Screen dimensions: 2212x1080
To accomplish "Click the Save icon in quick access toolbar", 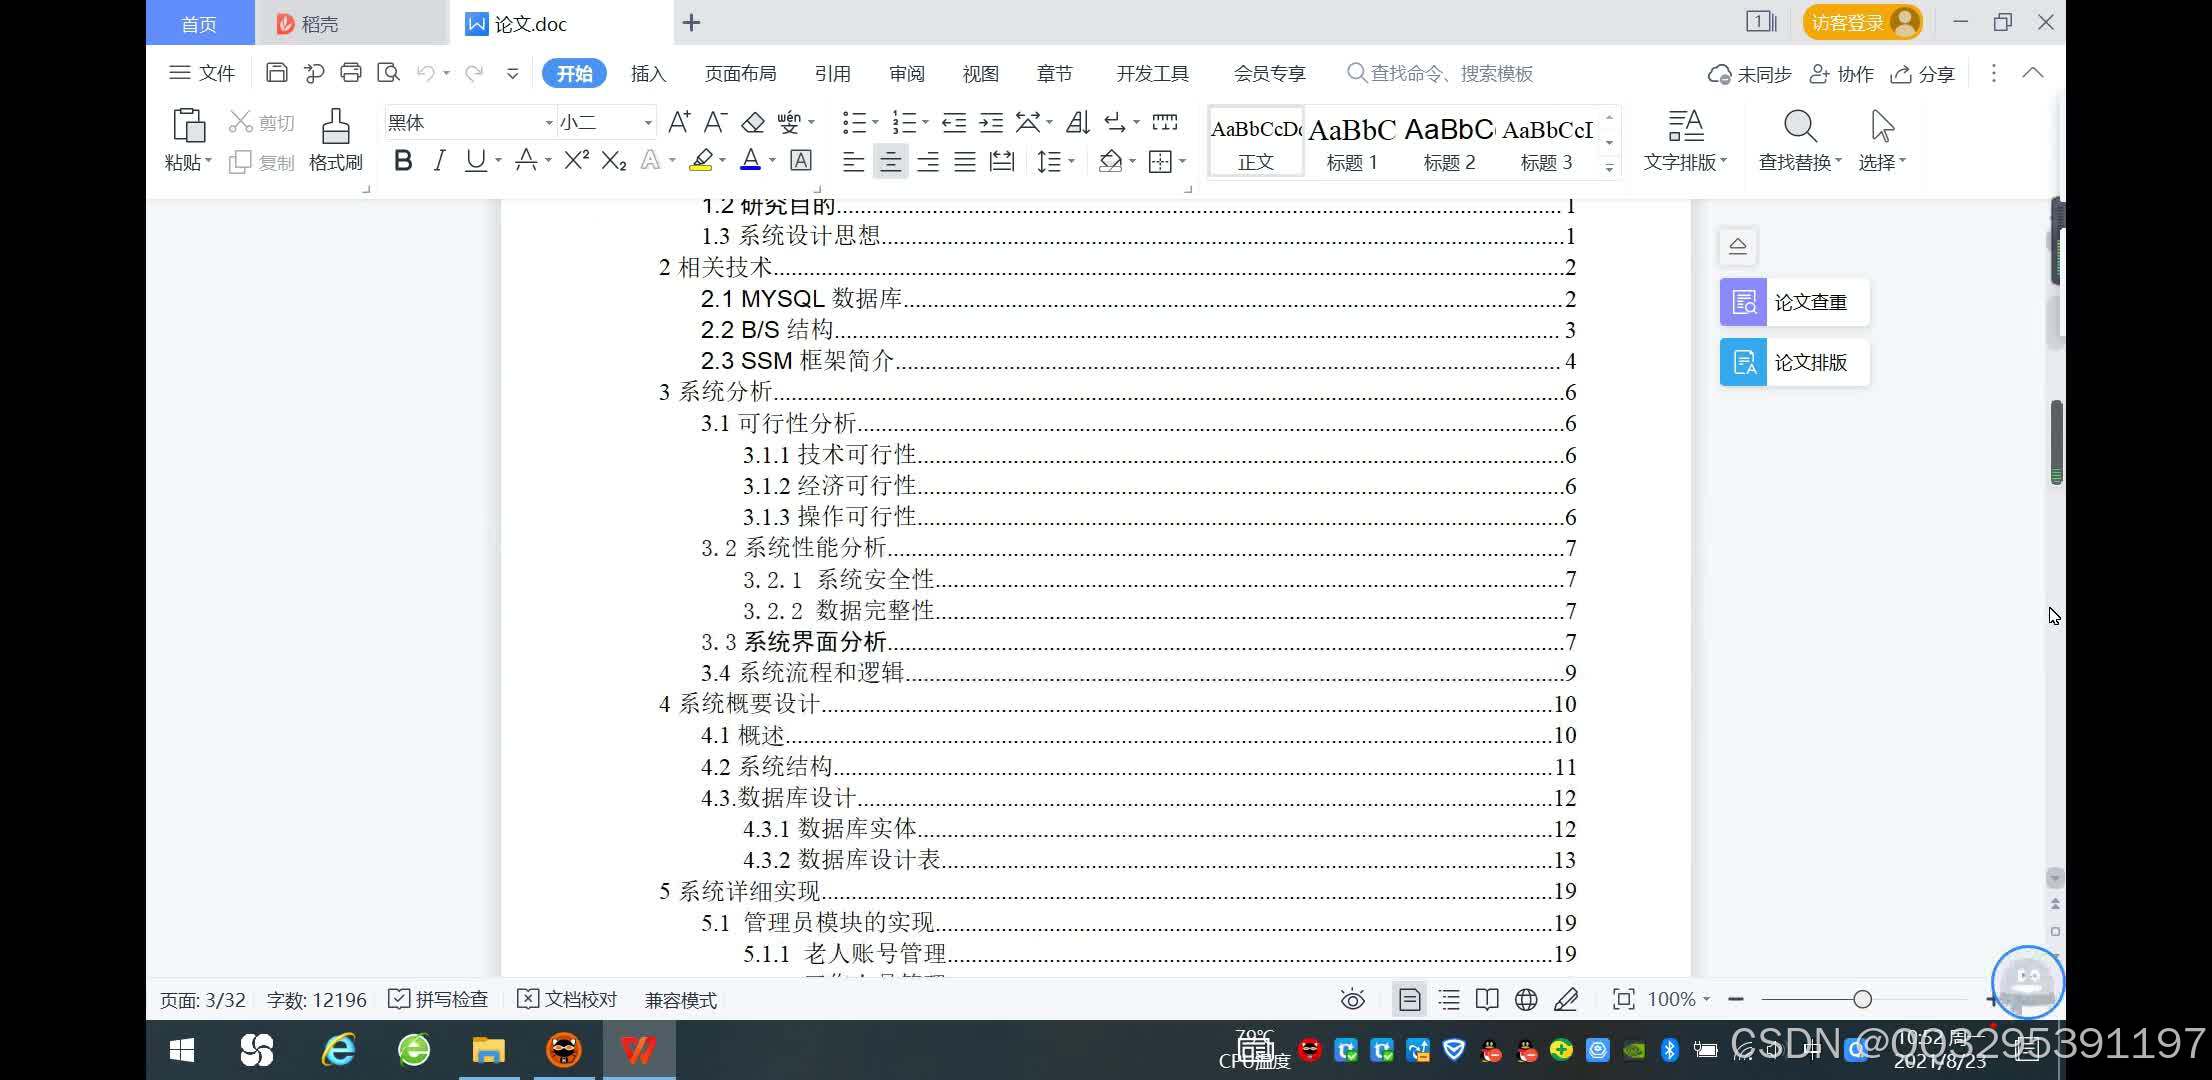I will pos(277,72).
